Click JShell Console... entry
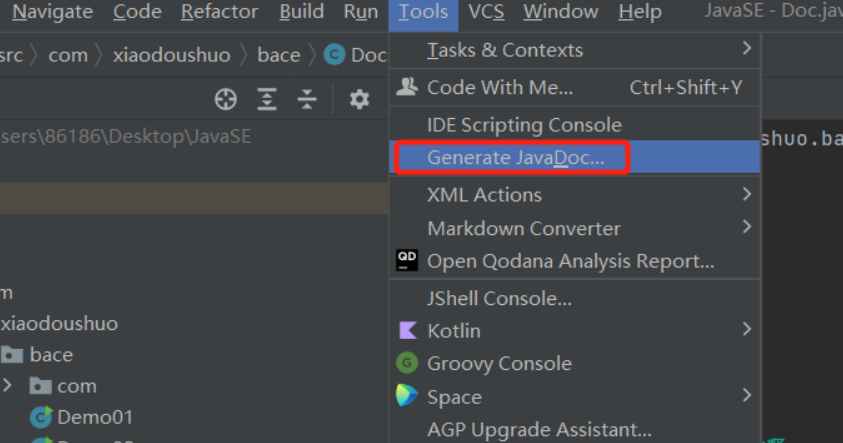 [x=499, y=298]
